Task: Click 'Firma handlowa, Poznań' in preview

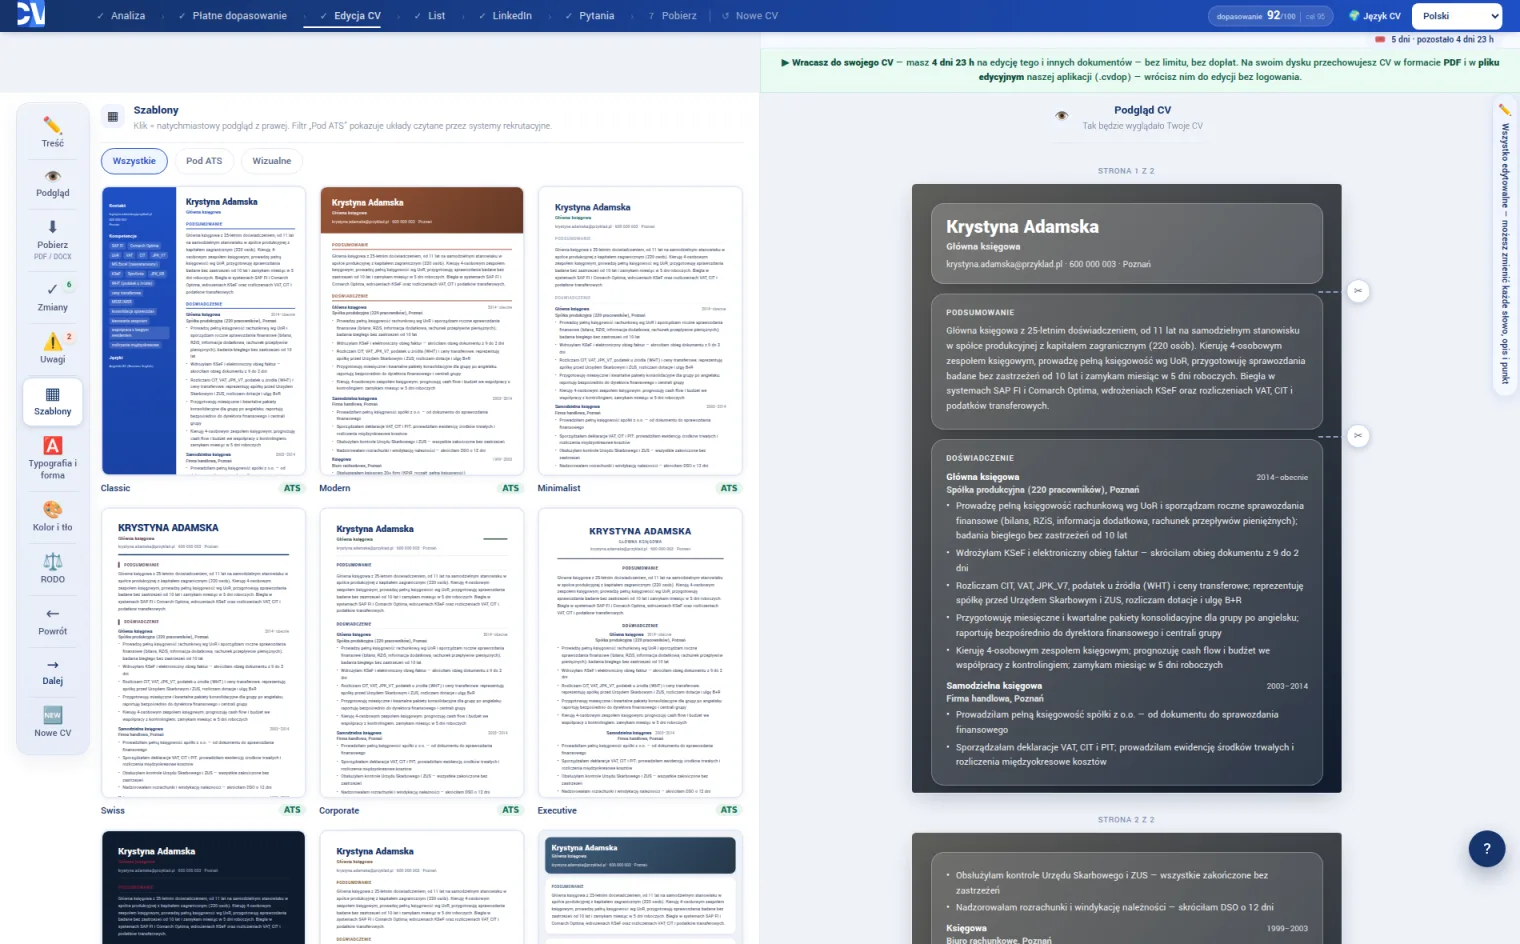Action: (x=994, y=698)
